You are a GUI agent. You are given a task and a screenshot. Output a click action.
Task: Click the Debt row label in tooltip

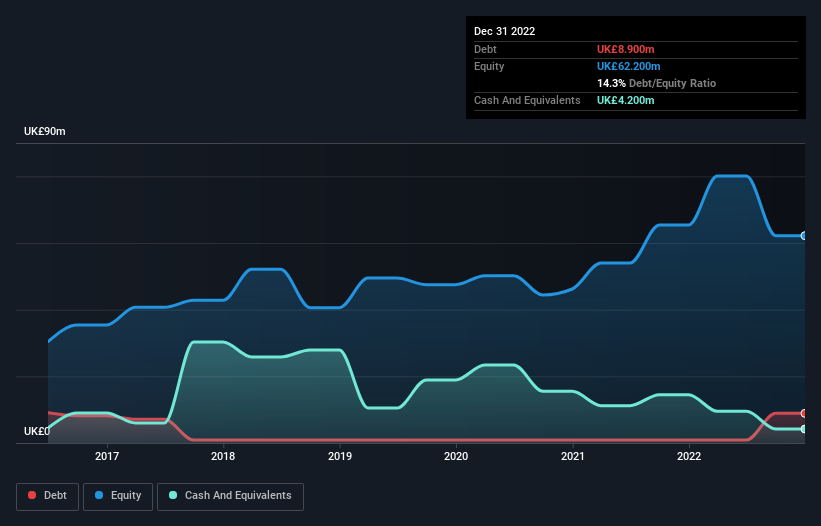point(485,49)
